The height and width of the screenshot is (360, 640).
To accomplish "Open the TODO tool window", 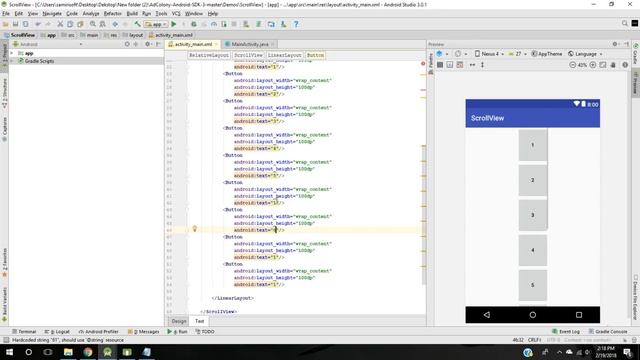I will (205, 331).
